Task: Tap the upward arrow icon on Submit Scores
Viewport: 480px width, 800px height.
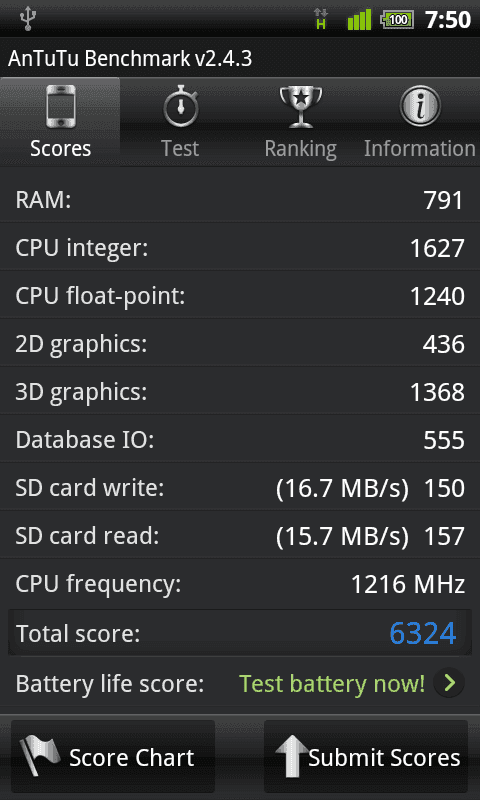Action: pos(292,758)
